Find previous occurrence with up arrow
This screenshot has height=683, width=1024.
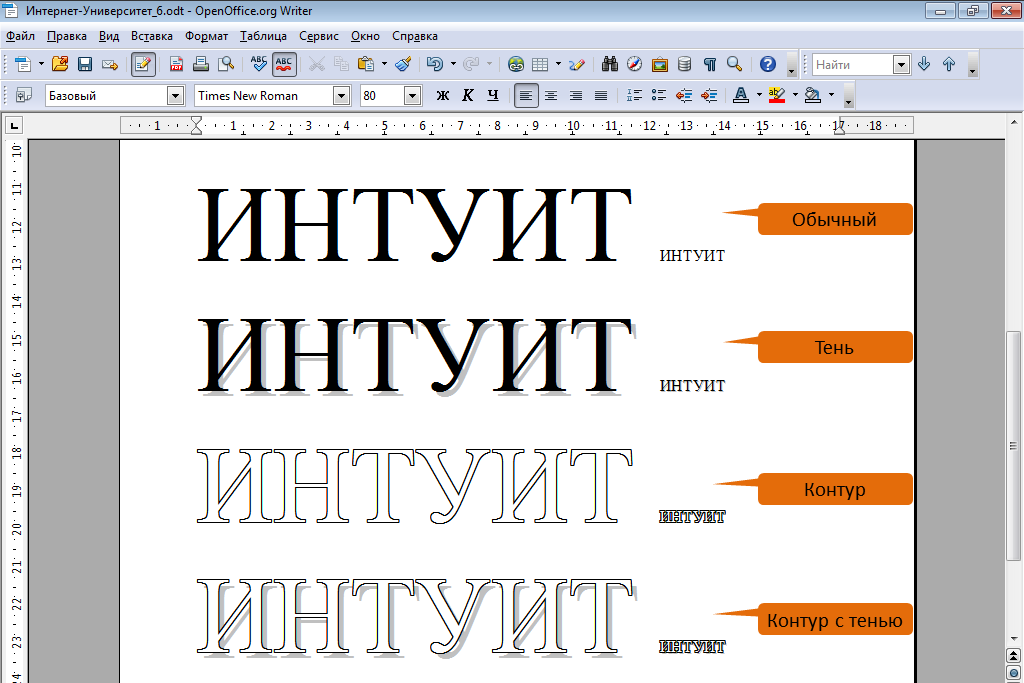(x=949, y=64)
